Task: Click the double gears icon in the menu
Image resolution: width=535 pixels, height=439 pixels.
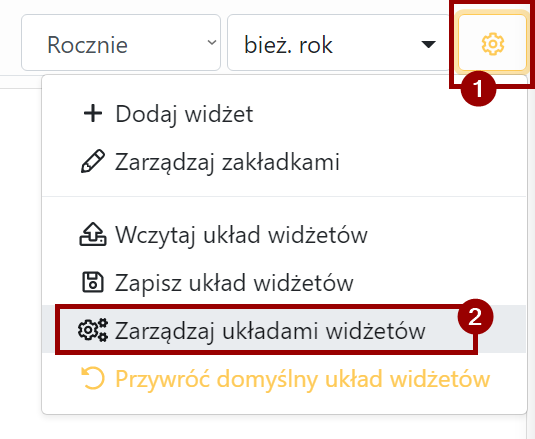Action: pos(93,330)
